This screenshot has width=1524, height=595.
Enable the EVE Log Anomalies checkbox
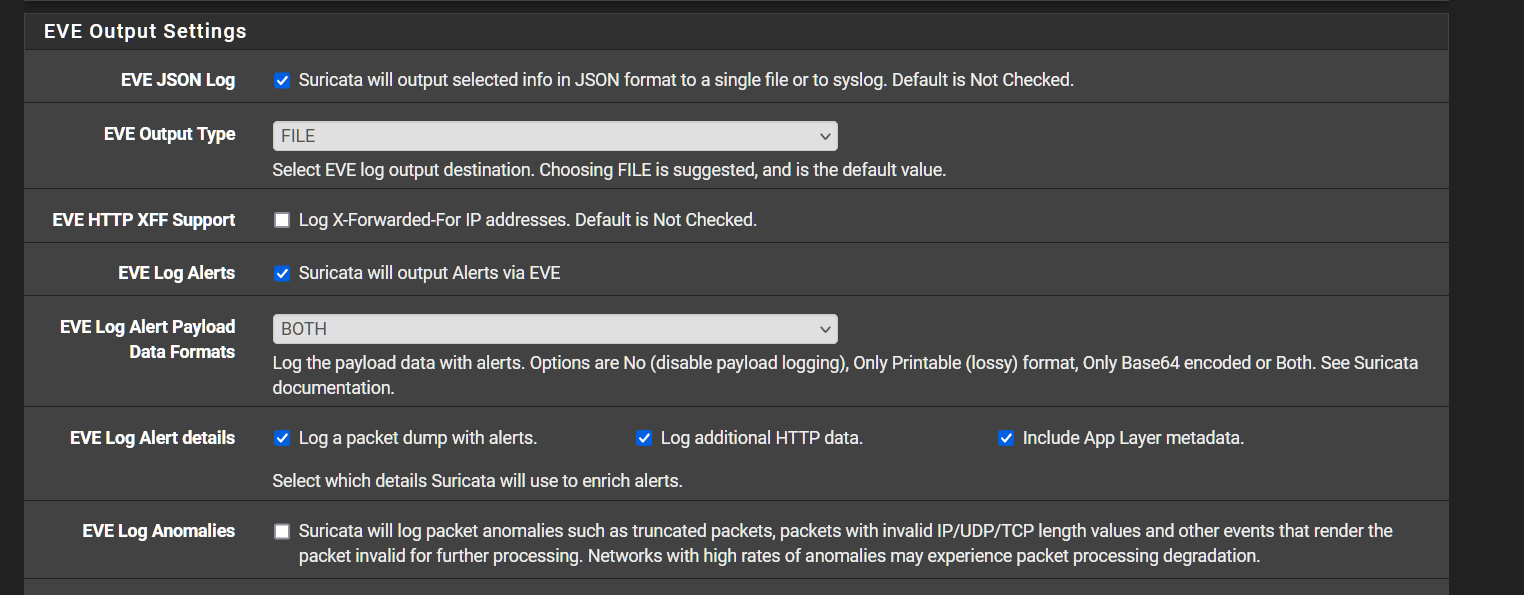tap(282, 531)
